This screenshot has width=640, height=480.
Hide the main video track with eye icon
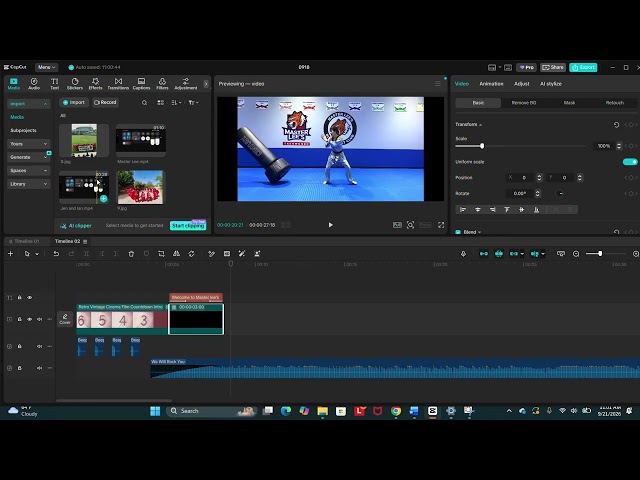point(29,319)
